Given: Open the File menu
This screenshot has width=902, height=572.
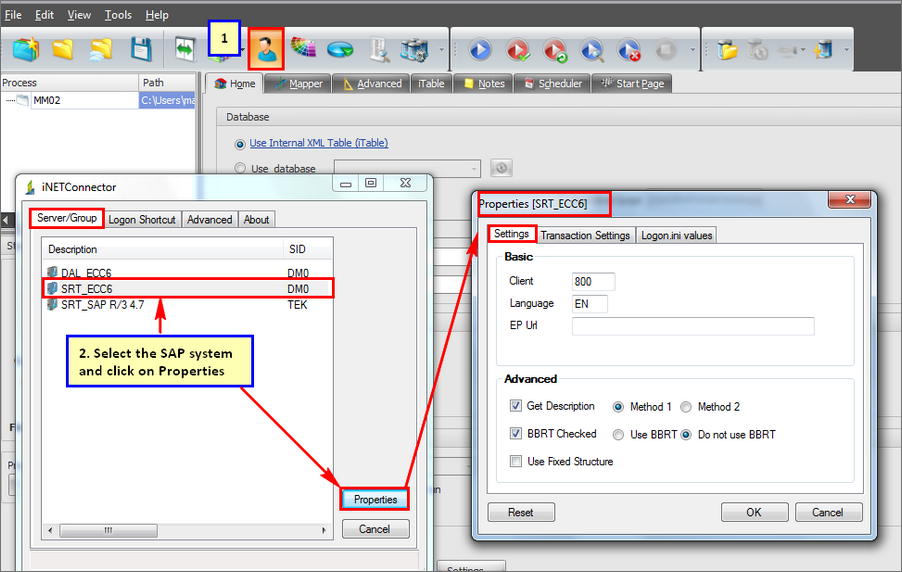Looking at the screenshot, I should point(13,15).
